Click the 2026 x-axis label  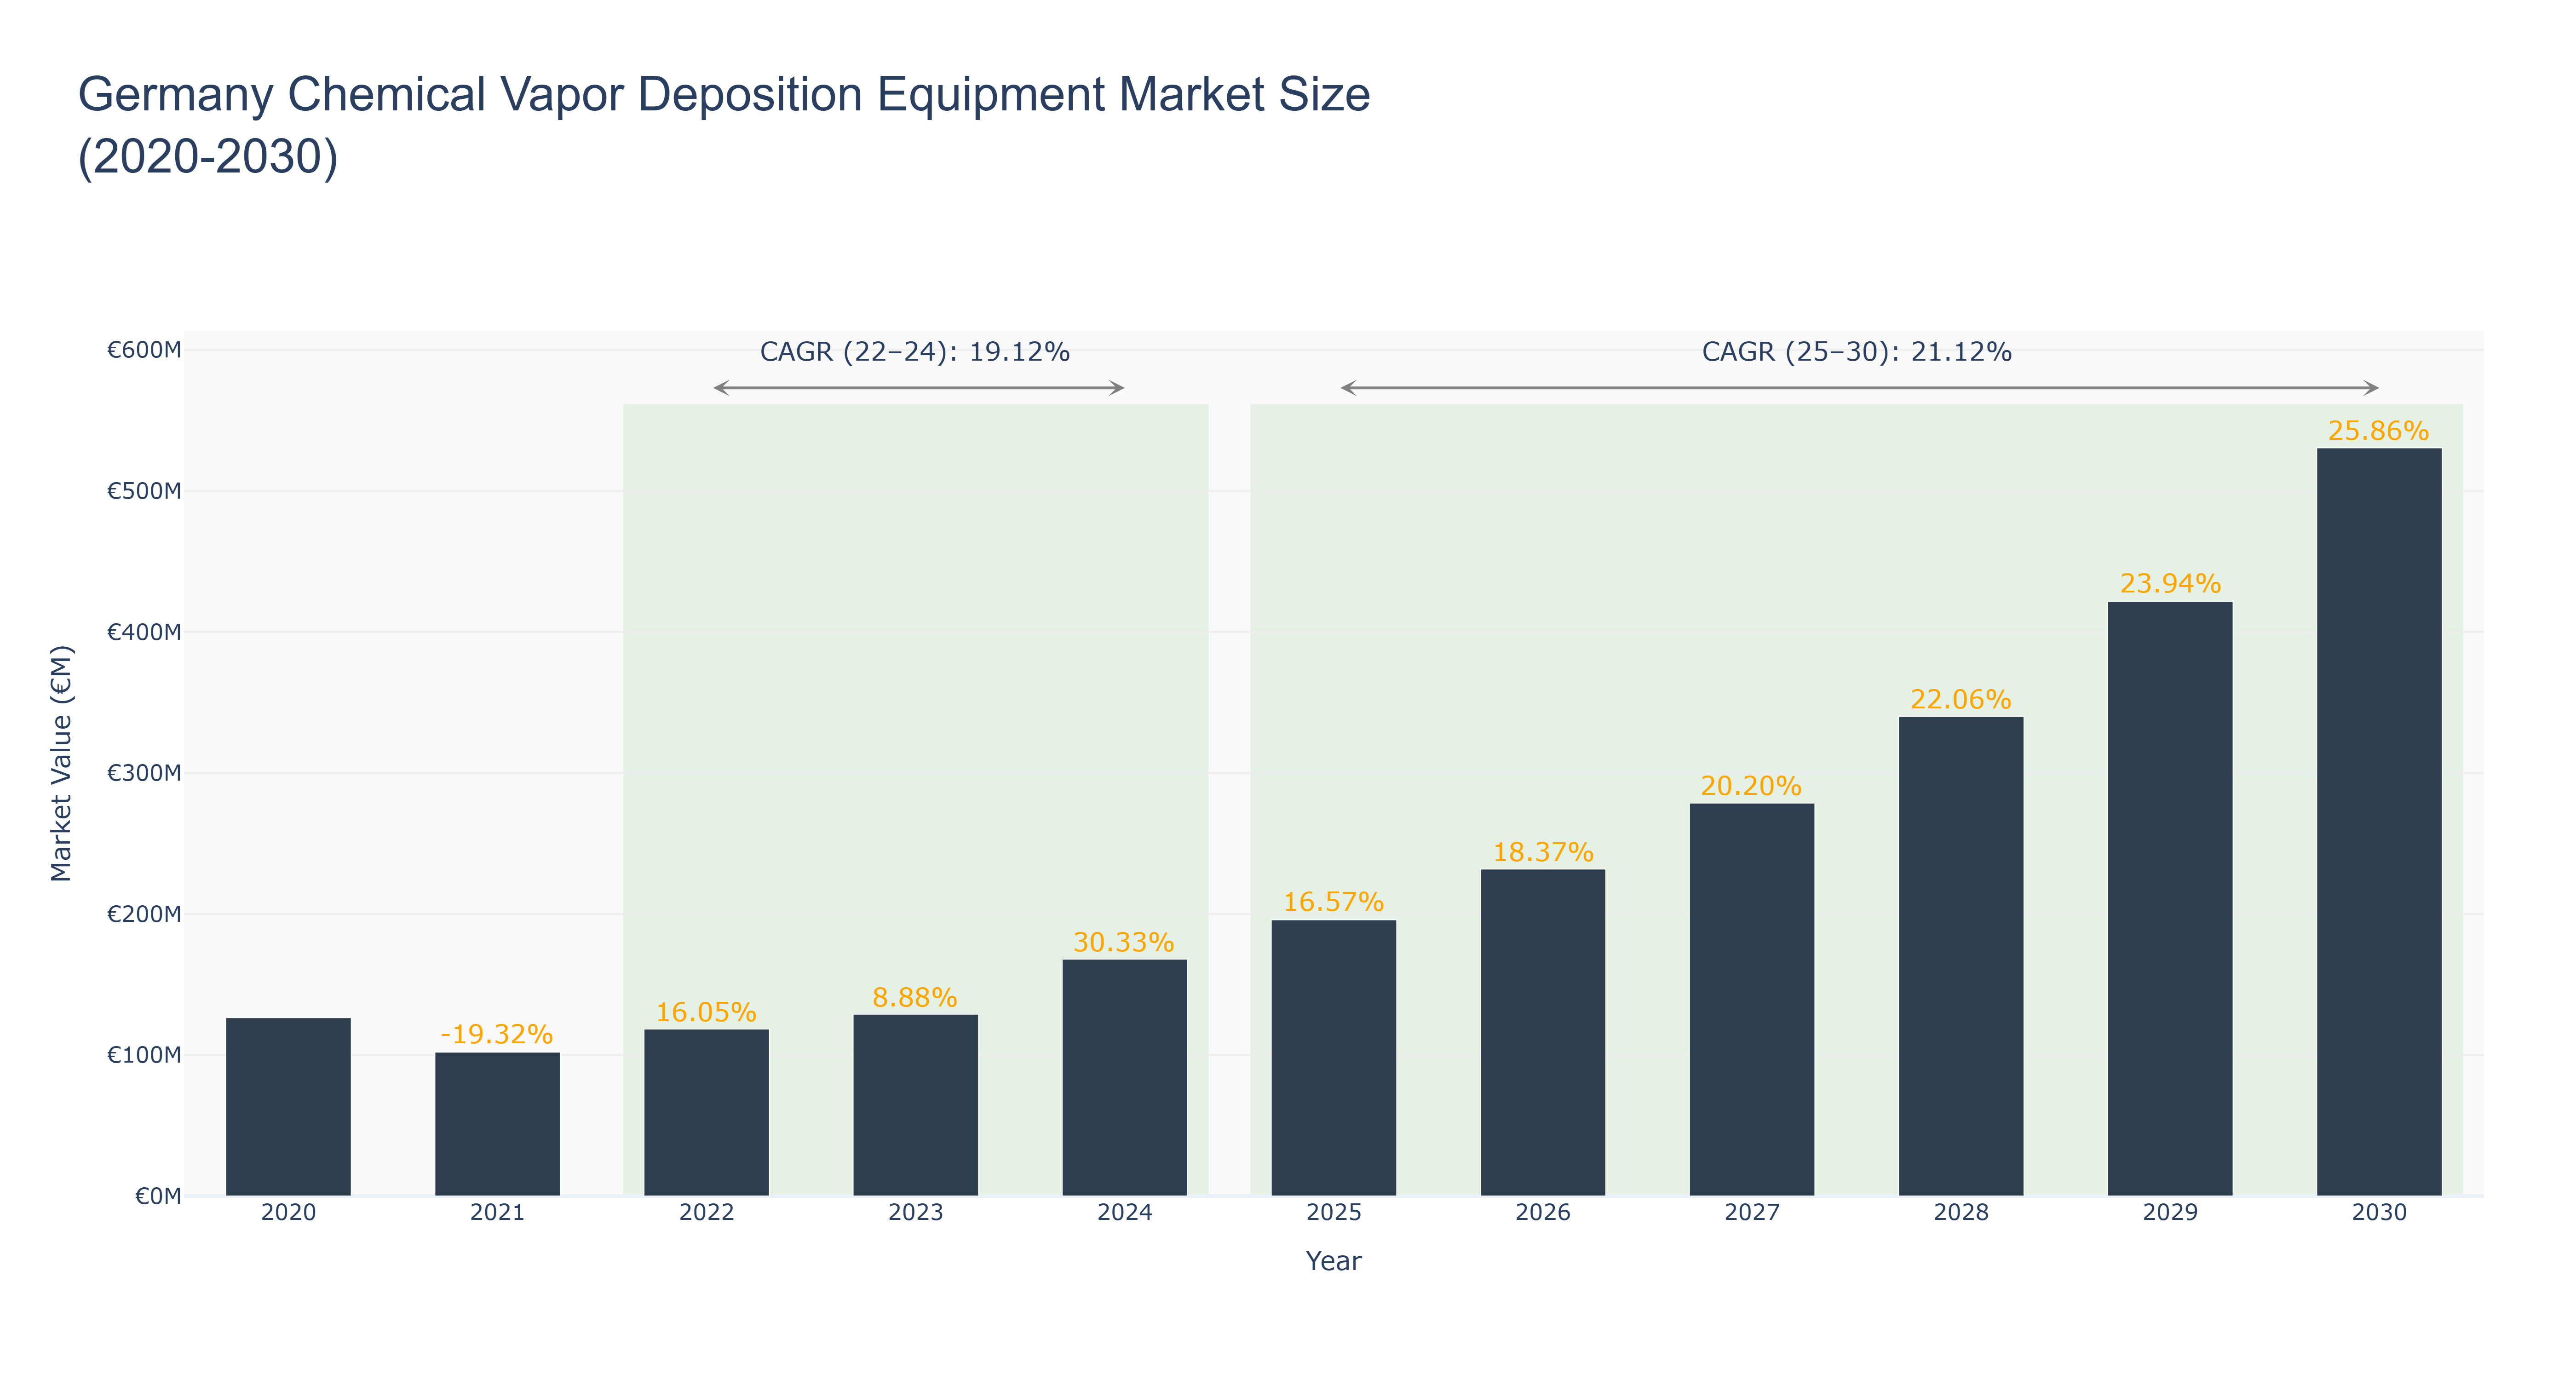(x=1542, y=1213)
